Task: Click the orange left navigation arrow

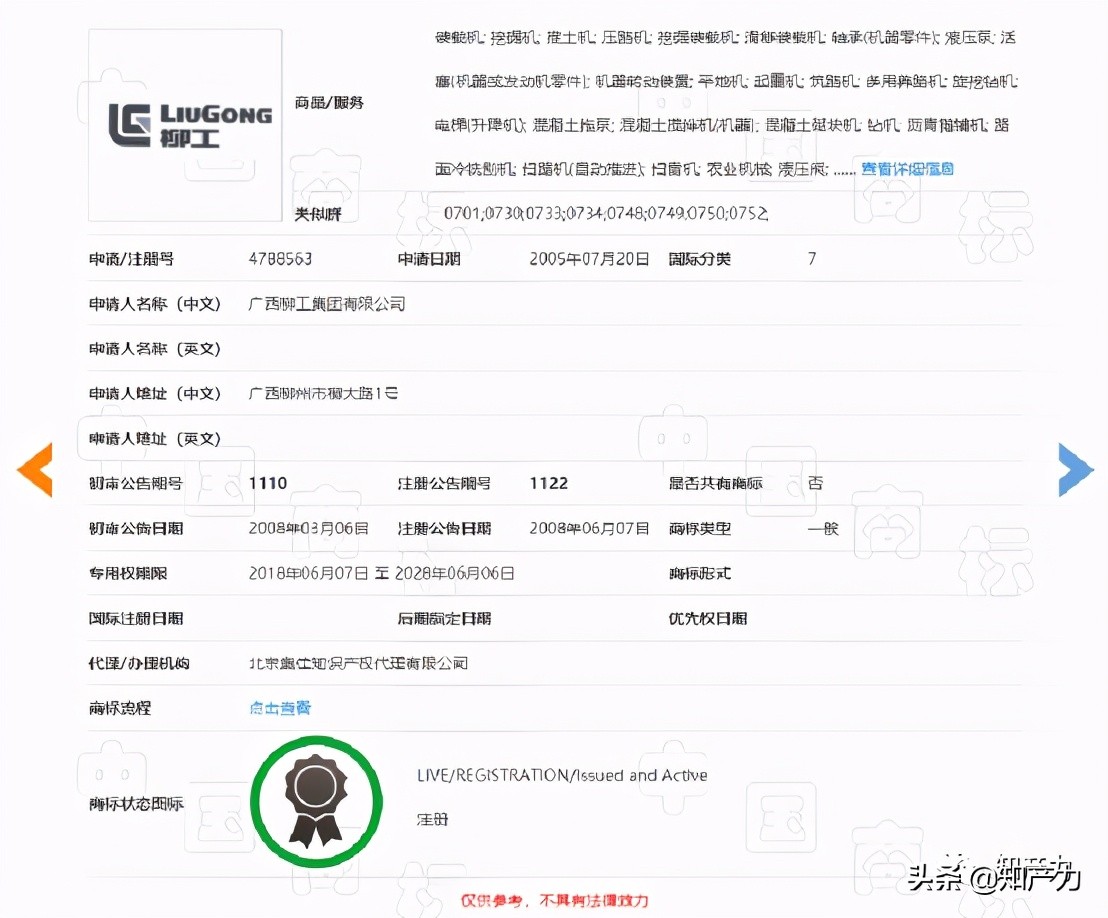Action: [x=36, y=469]
